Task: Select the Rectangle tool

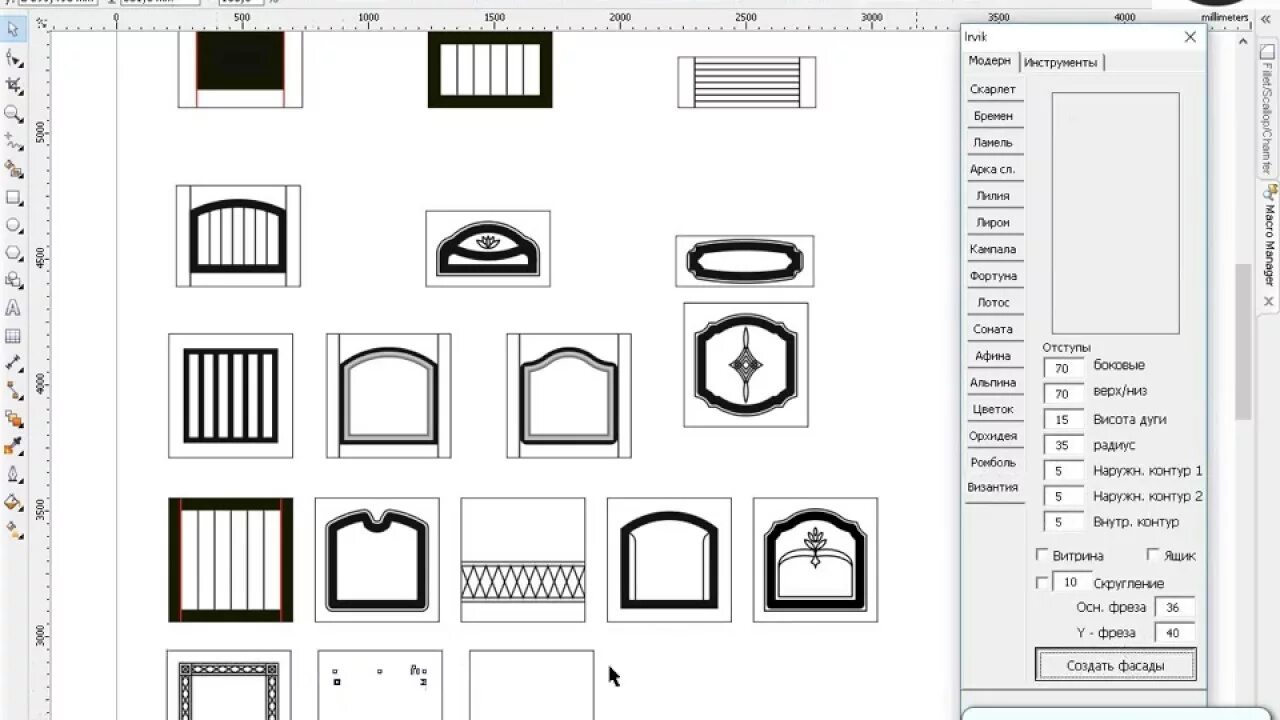Action: pyautogui.click(x=13, y=198)
